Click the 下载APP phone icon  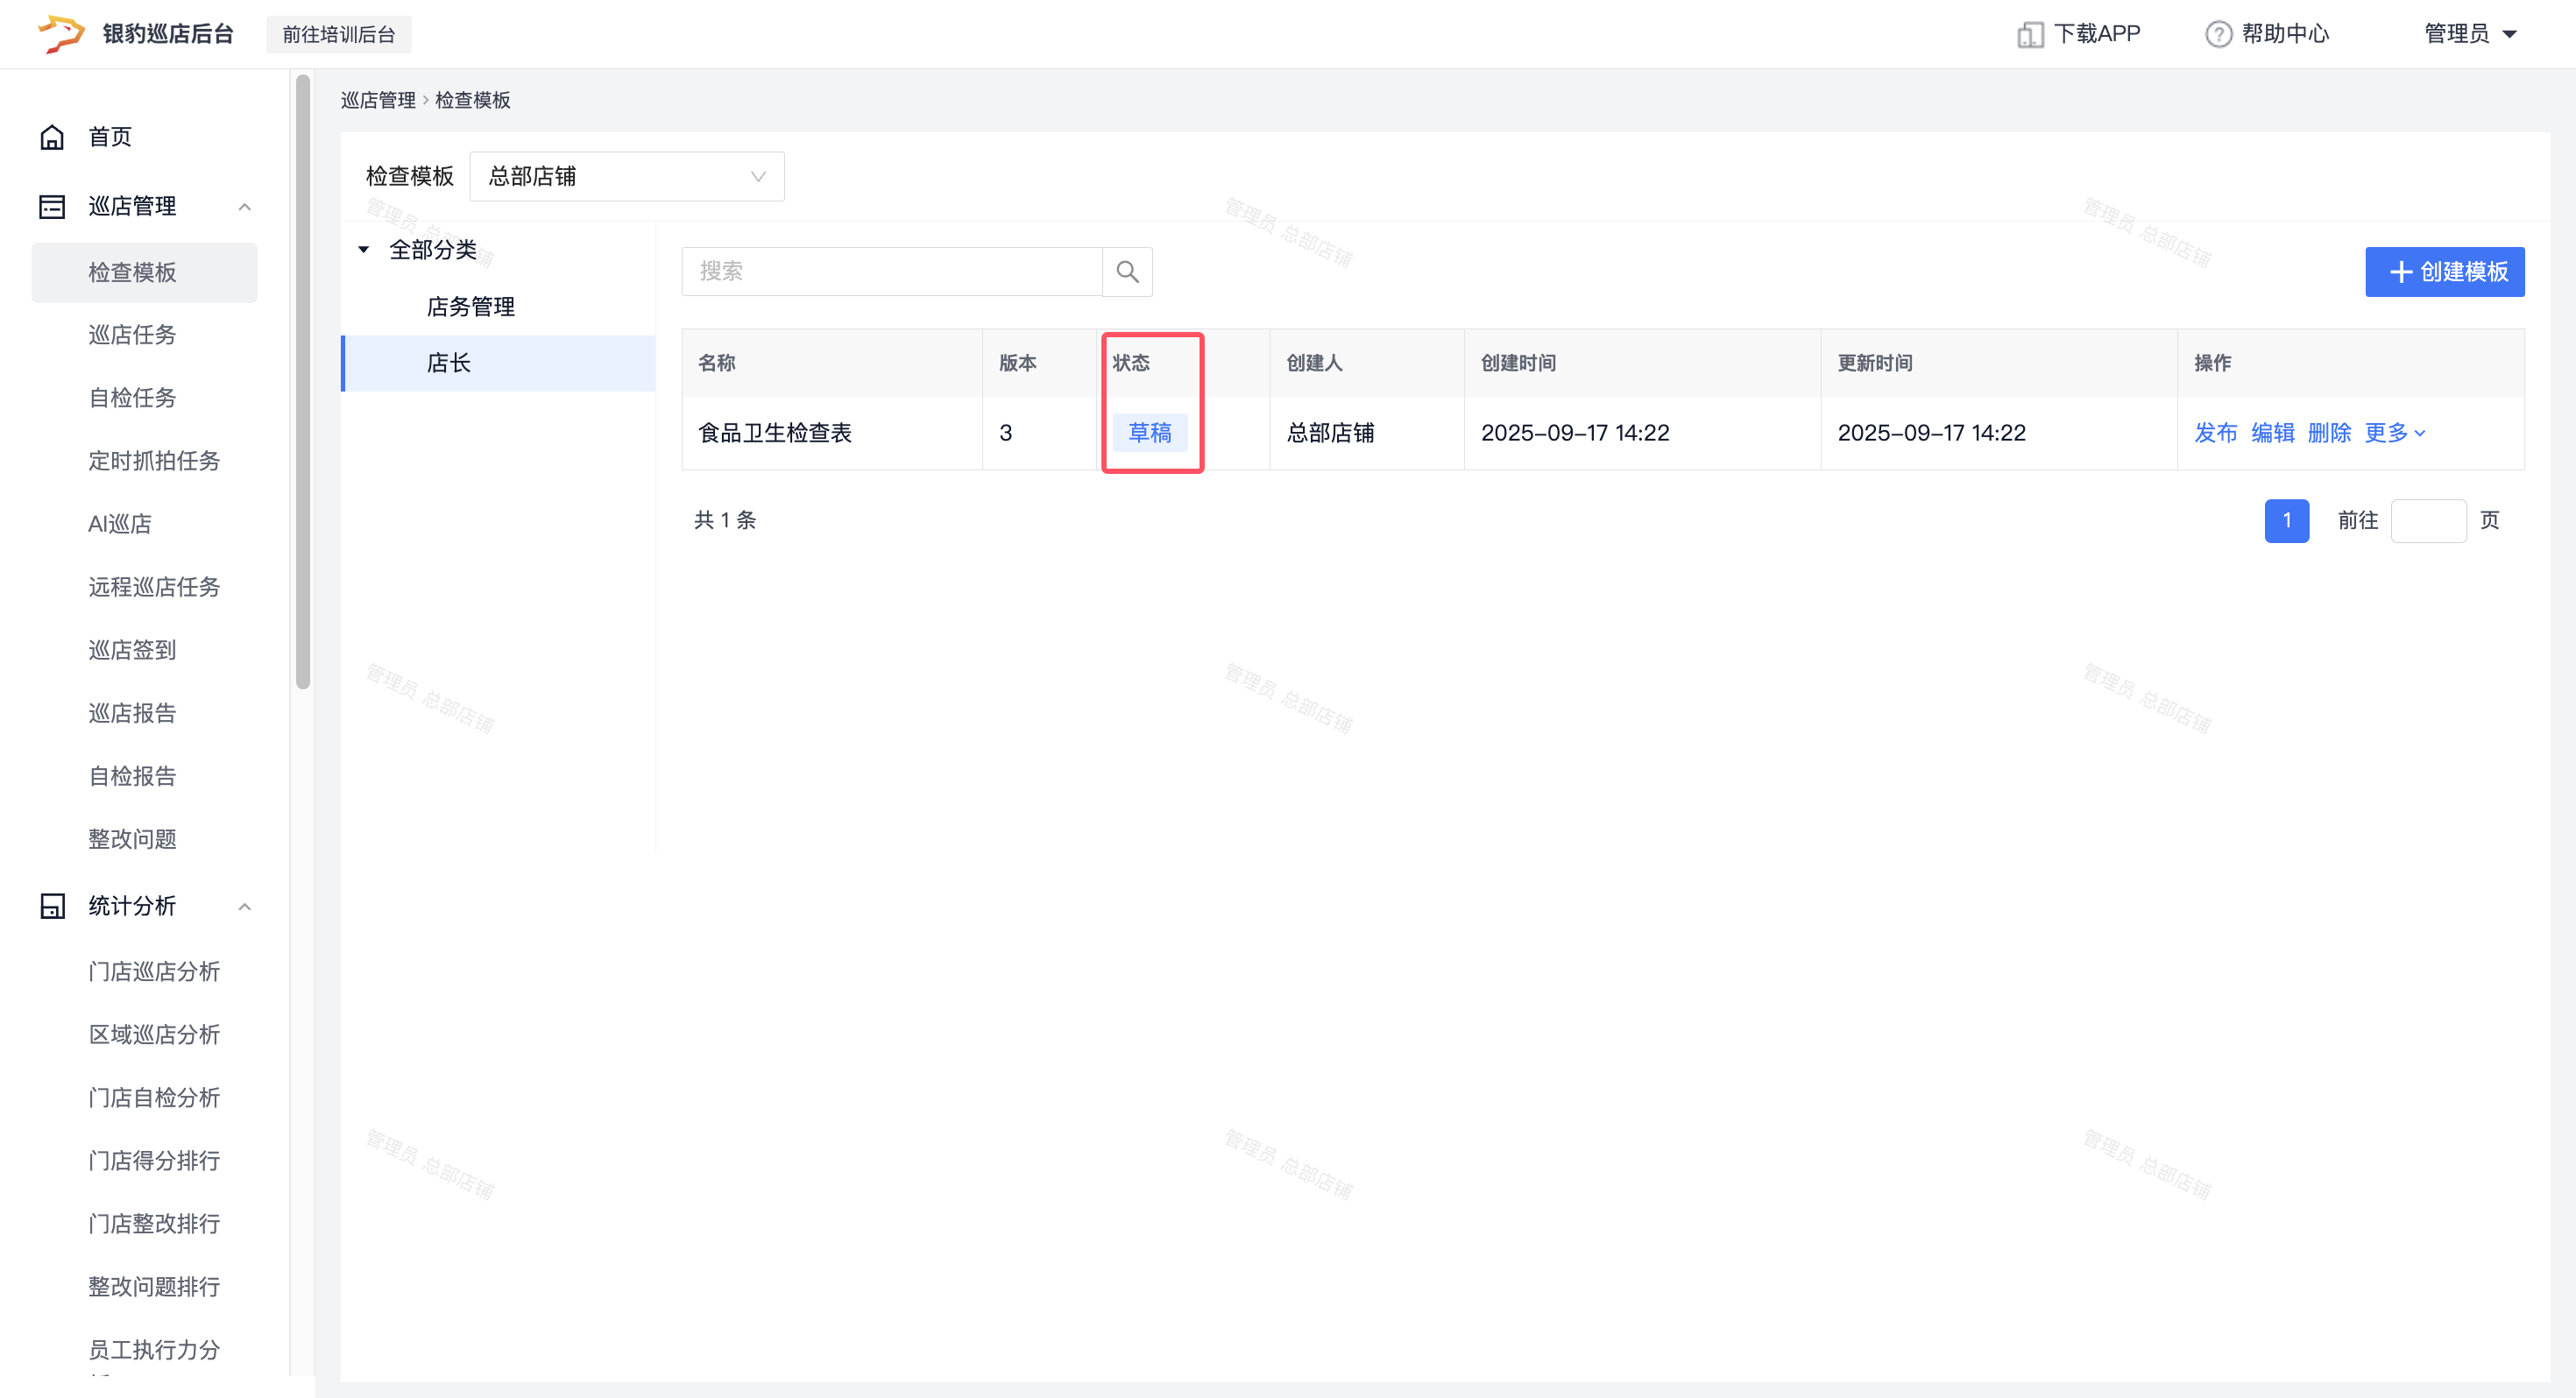[x=2029, y=35]
